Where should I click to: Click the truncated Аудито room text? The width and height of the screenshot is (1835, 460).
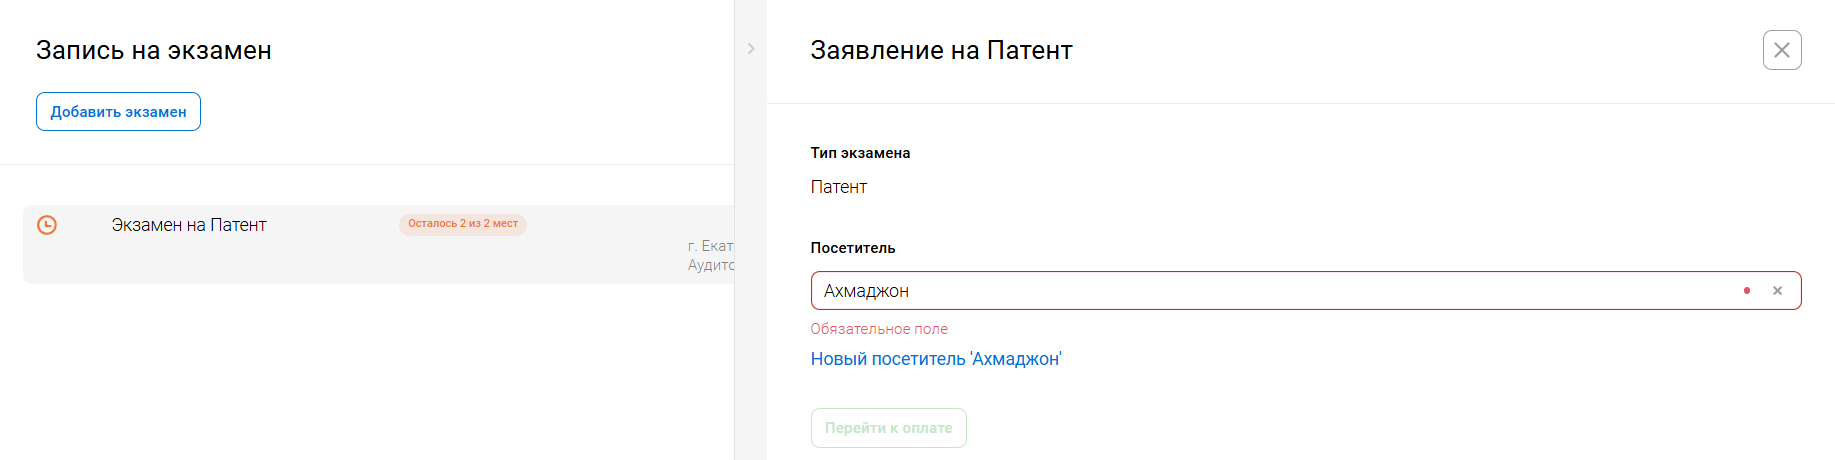[x=710, y=265]
